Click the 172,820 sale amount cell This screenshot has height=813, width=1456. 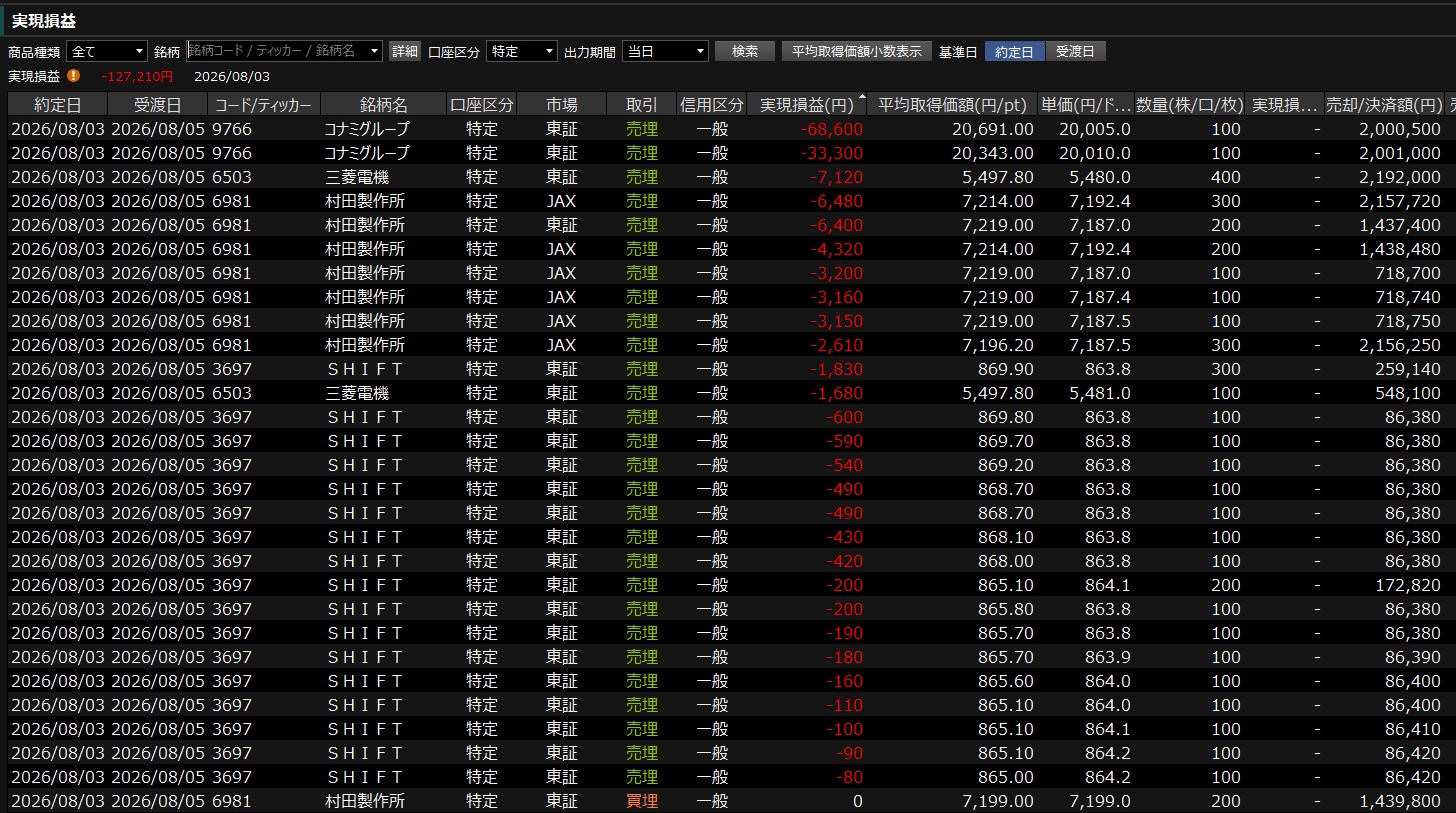(x=1406, y=585)
